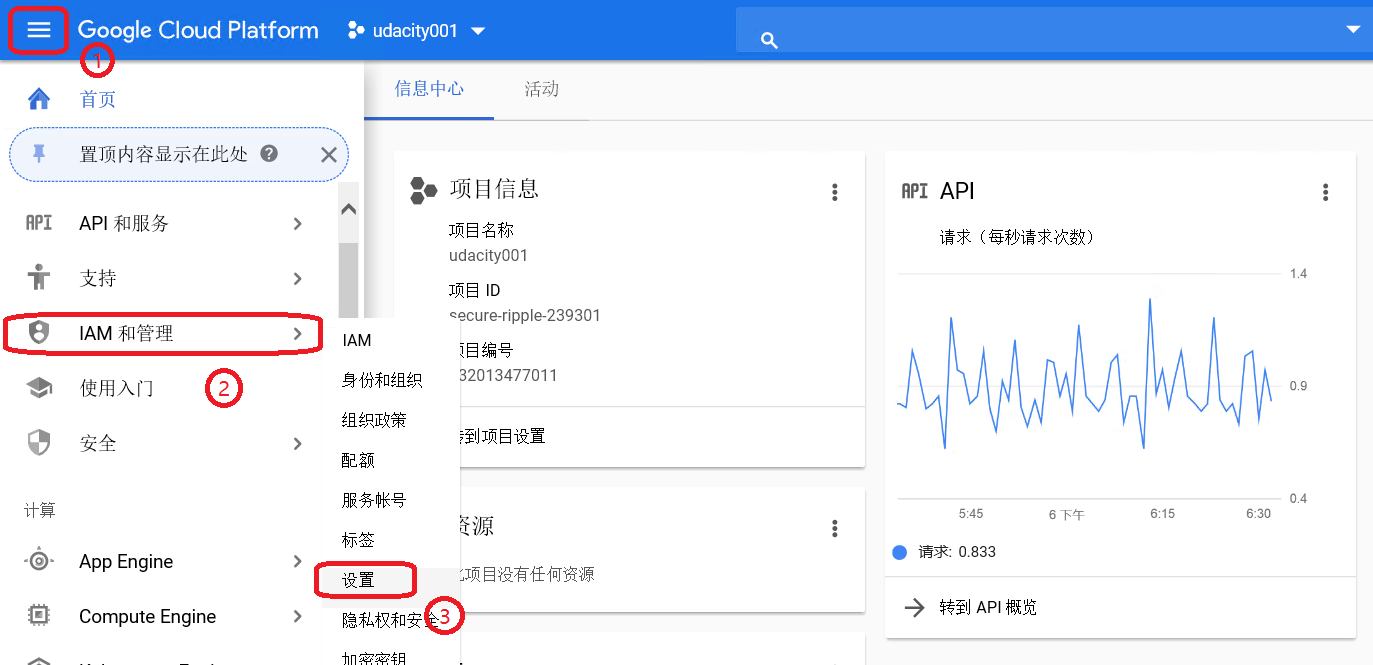1373x665 pixels.
Task: Switch to the 活动 tab
Action: point(542,89)
